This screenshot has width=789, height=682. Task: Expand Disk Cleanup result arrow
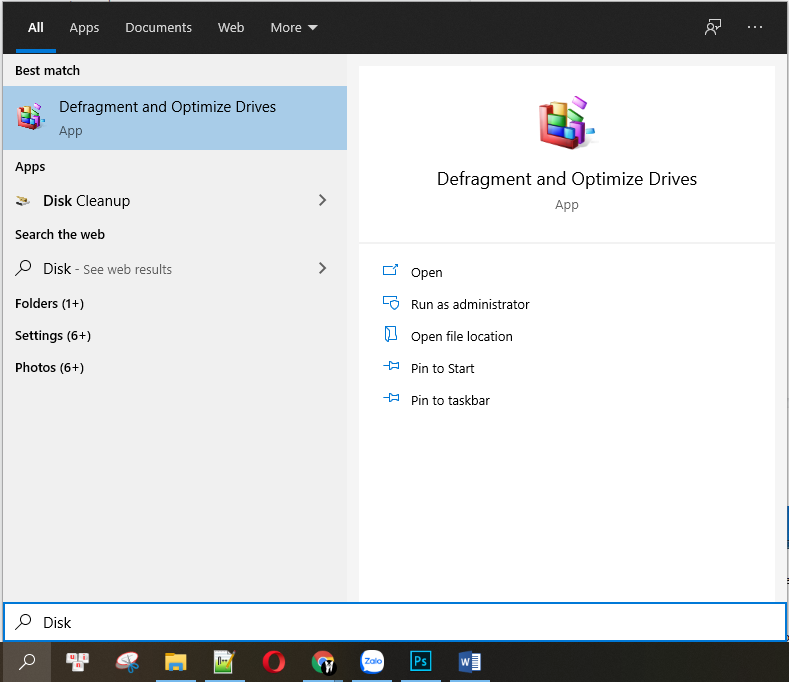pyautogui.click(x=322, y=200)
